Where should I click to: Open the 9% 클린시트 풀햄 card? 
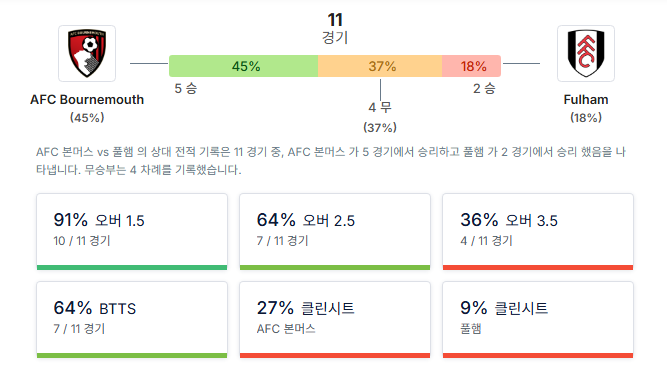click(538, 320)
